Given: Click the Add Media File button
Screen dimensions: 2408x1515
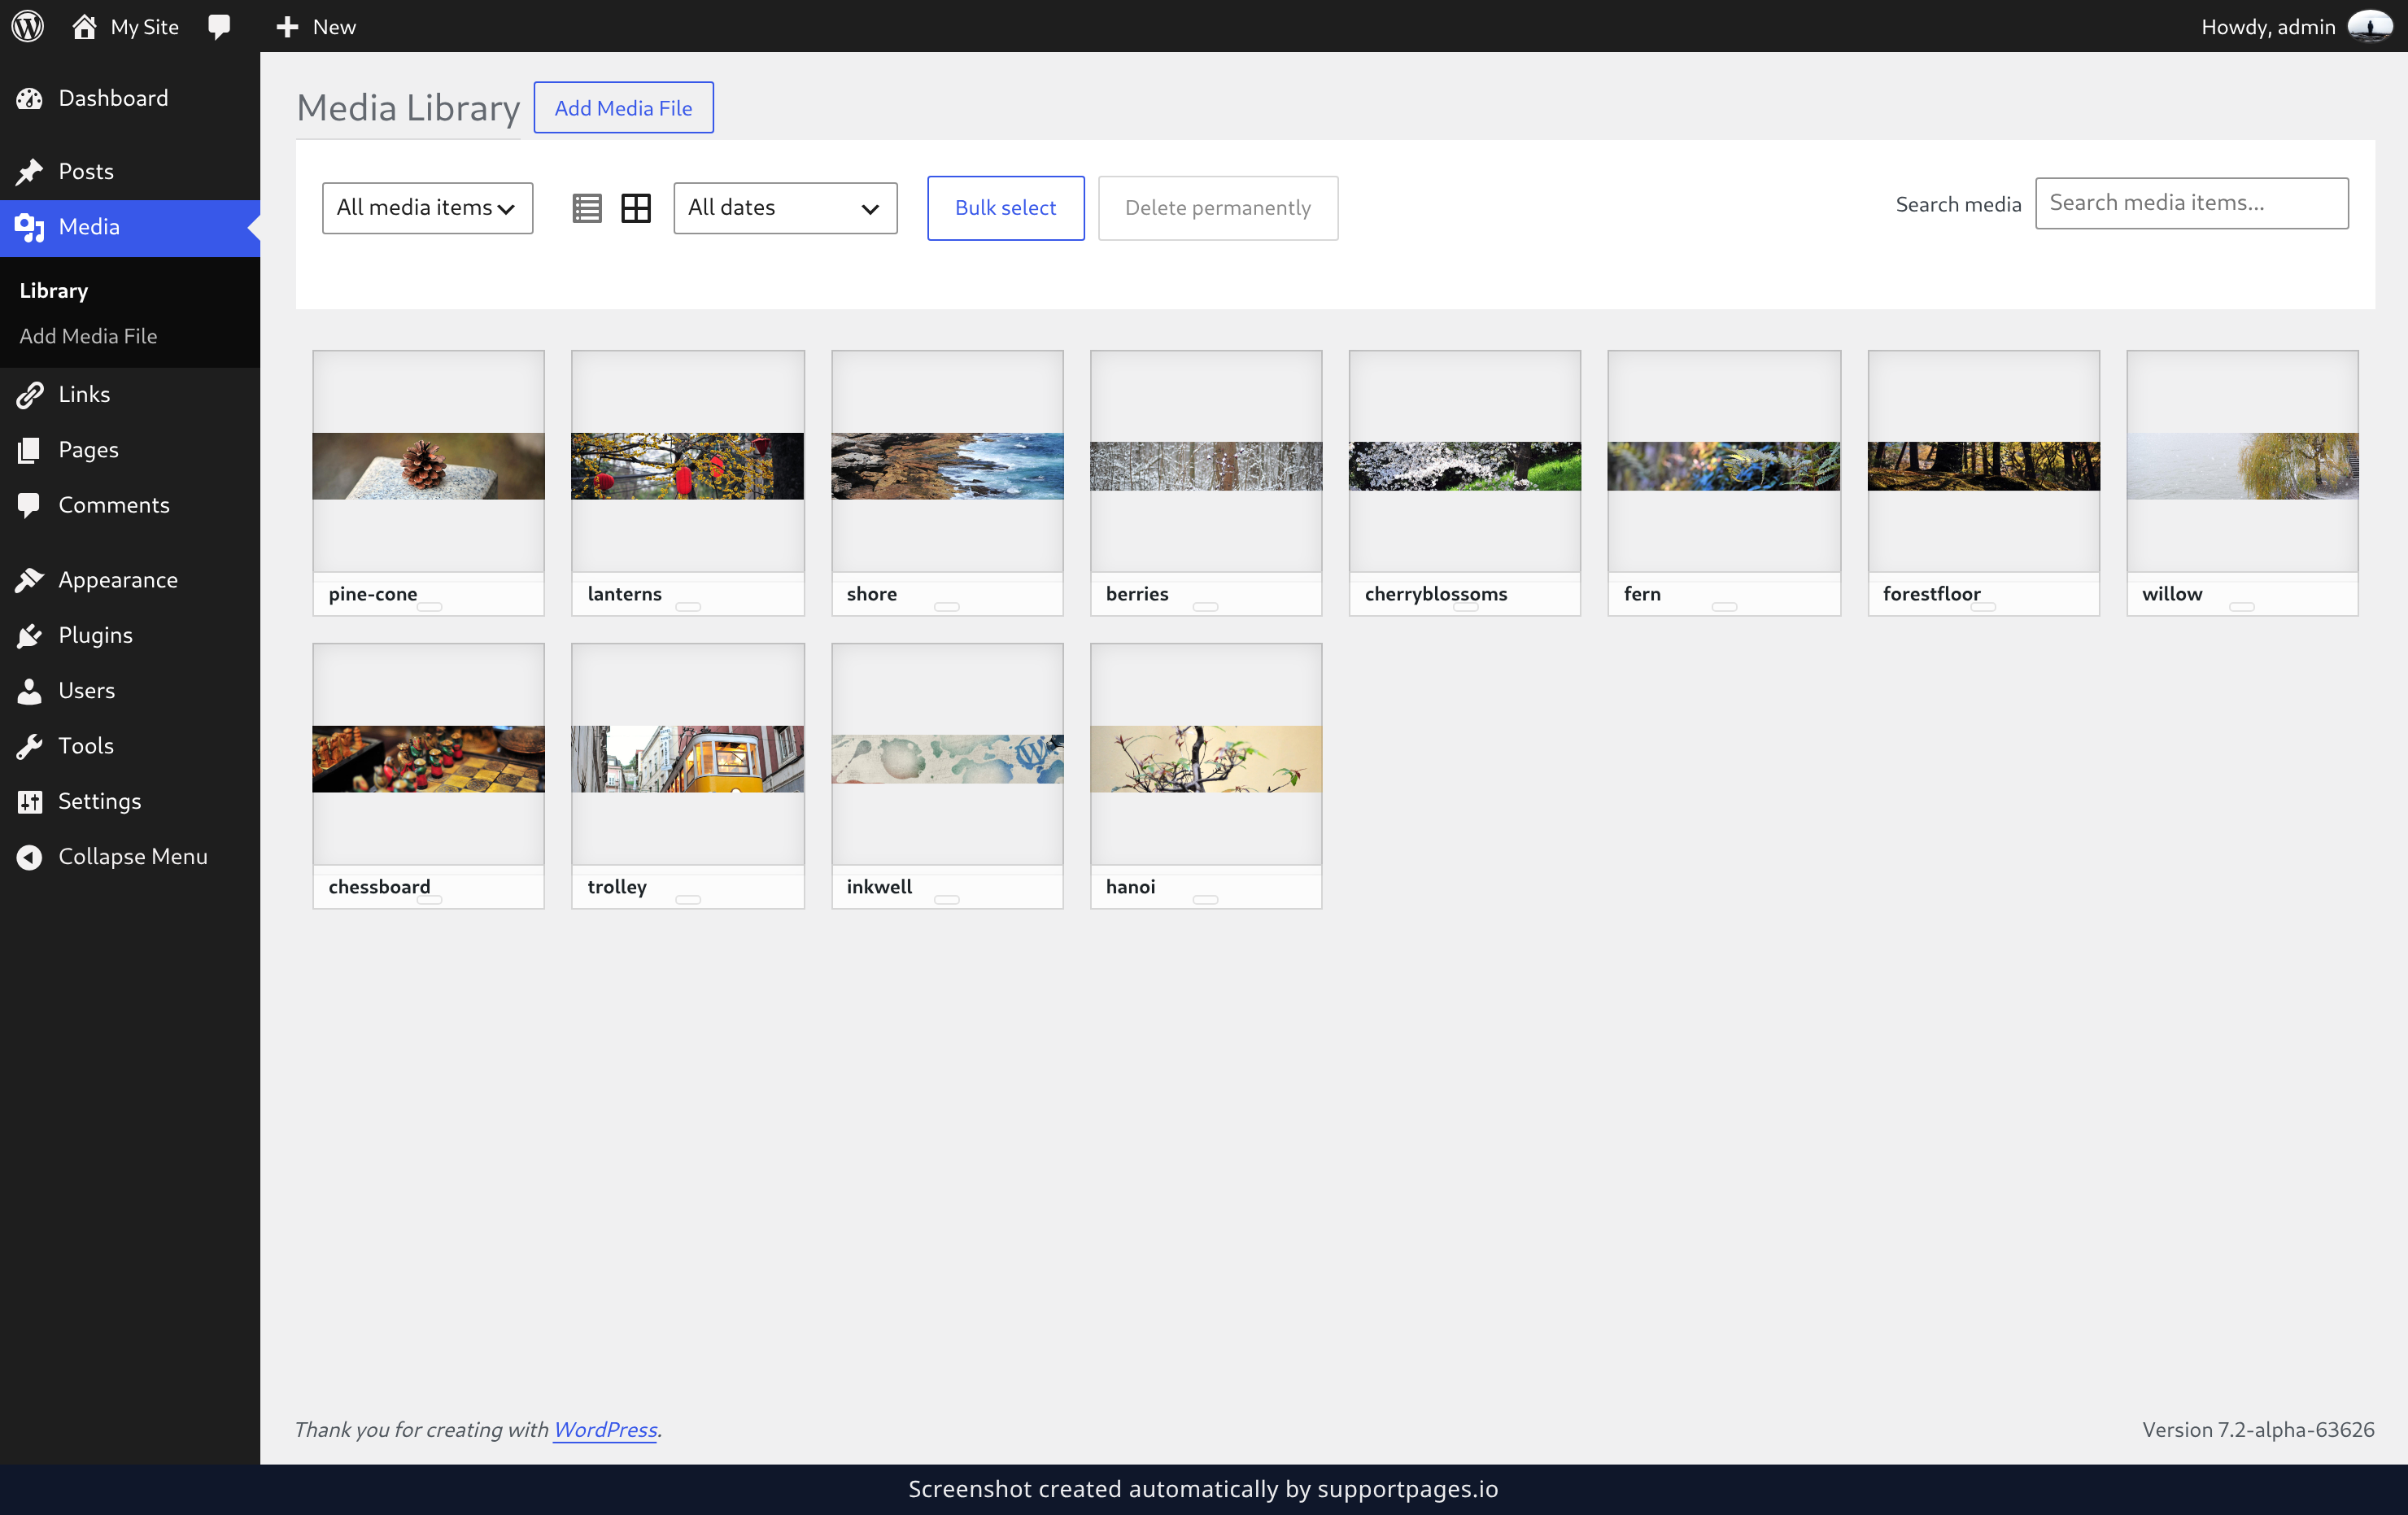Looking at the screenshot, I should click(623, 107).
